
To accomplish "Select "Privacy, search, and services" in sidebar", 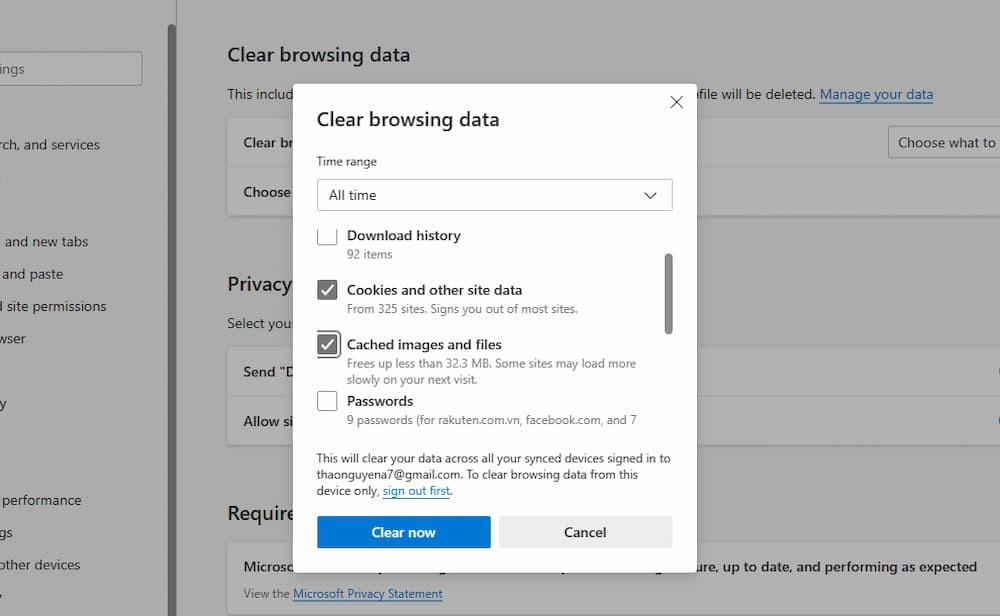I will tap(50, 144).
